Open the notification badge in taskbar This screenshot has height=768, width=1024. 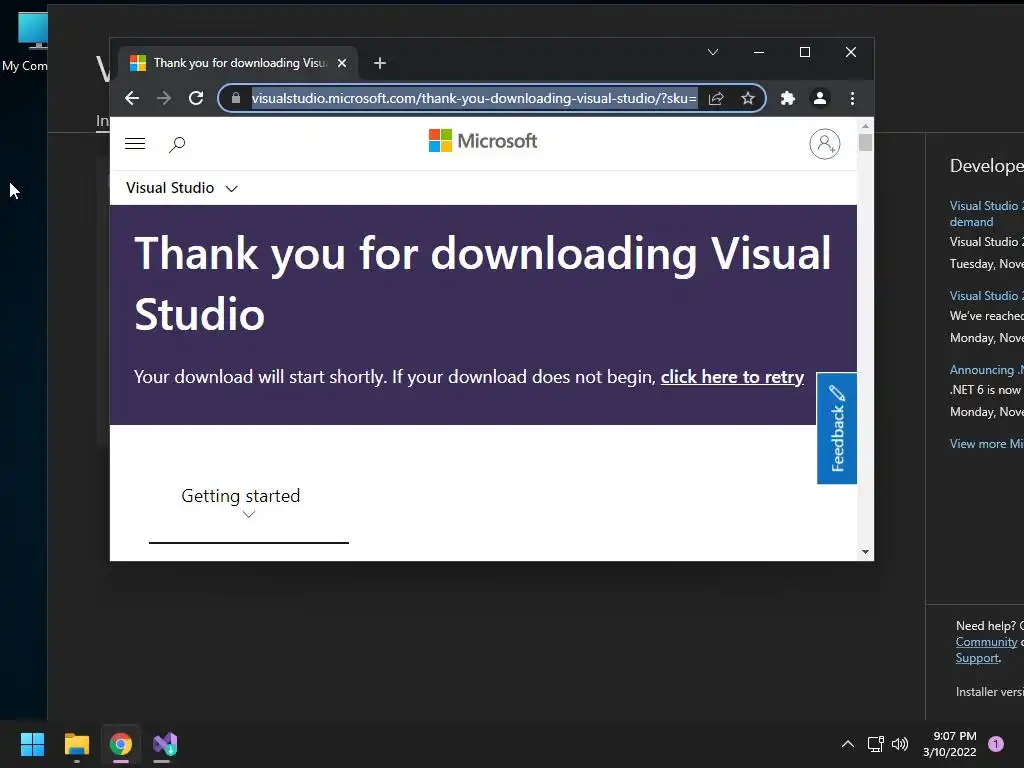click(995, 744)
